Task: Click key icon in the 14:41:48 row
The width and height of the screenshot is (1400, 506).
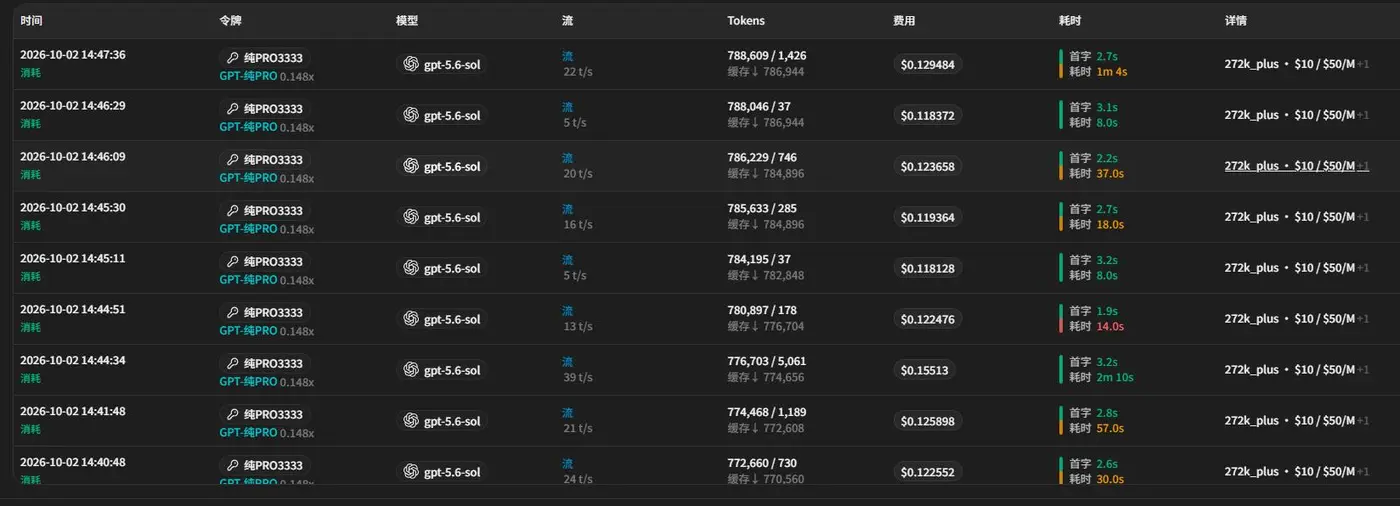Action: click(x=233, y=415)
